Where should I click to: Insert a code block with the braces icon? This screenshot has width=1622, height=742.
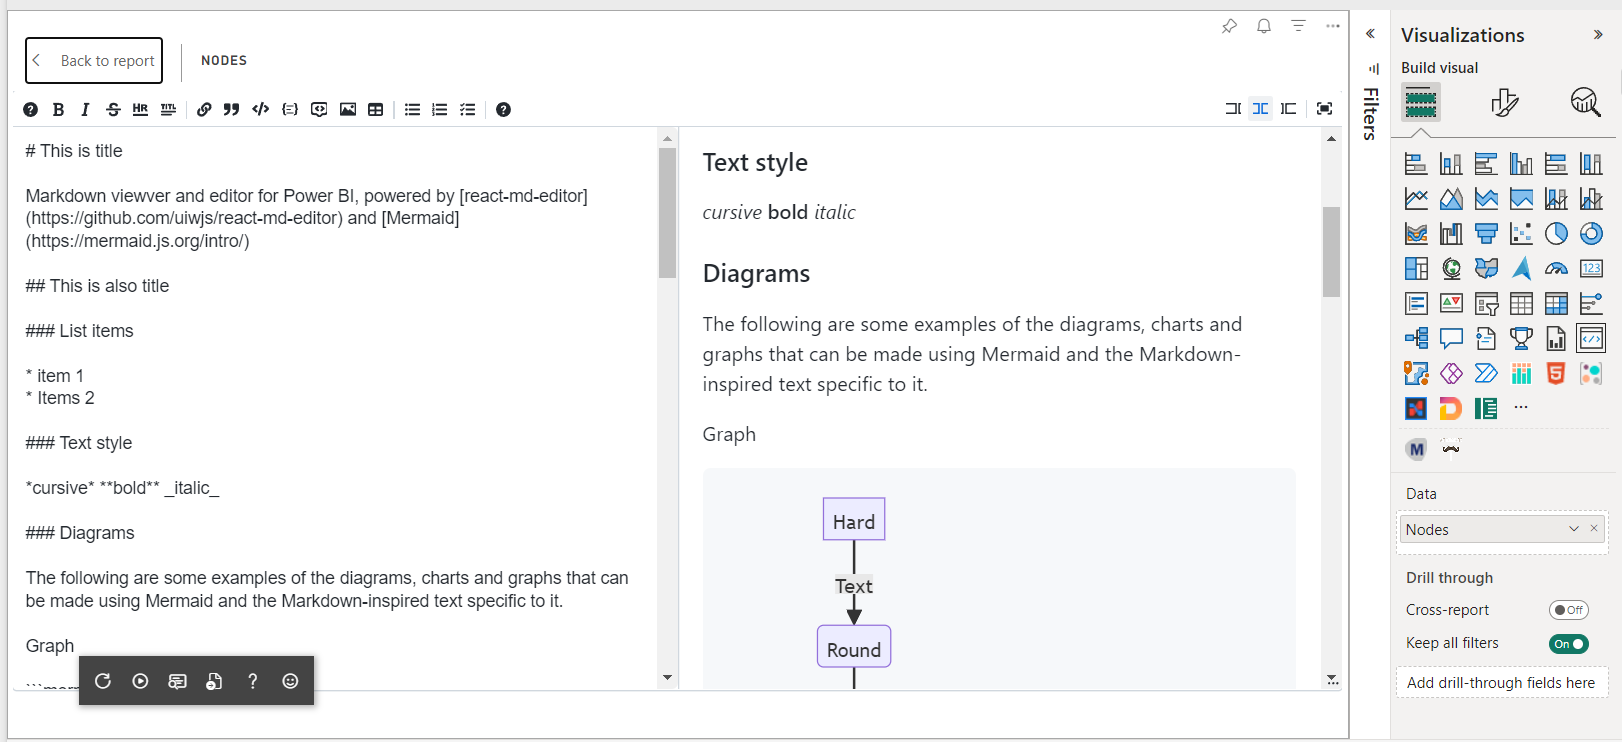coord(290,110)
